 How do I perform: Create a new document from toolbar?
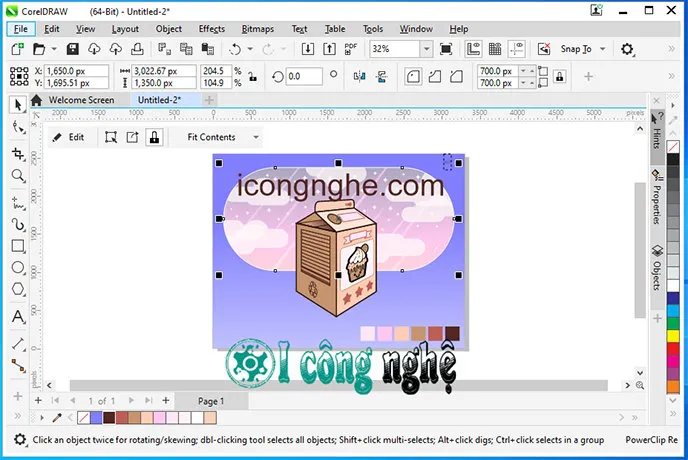coord(18,49)
